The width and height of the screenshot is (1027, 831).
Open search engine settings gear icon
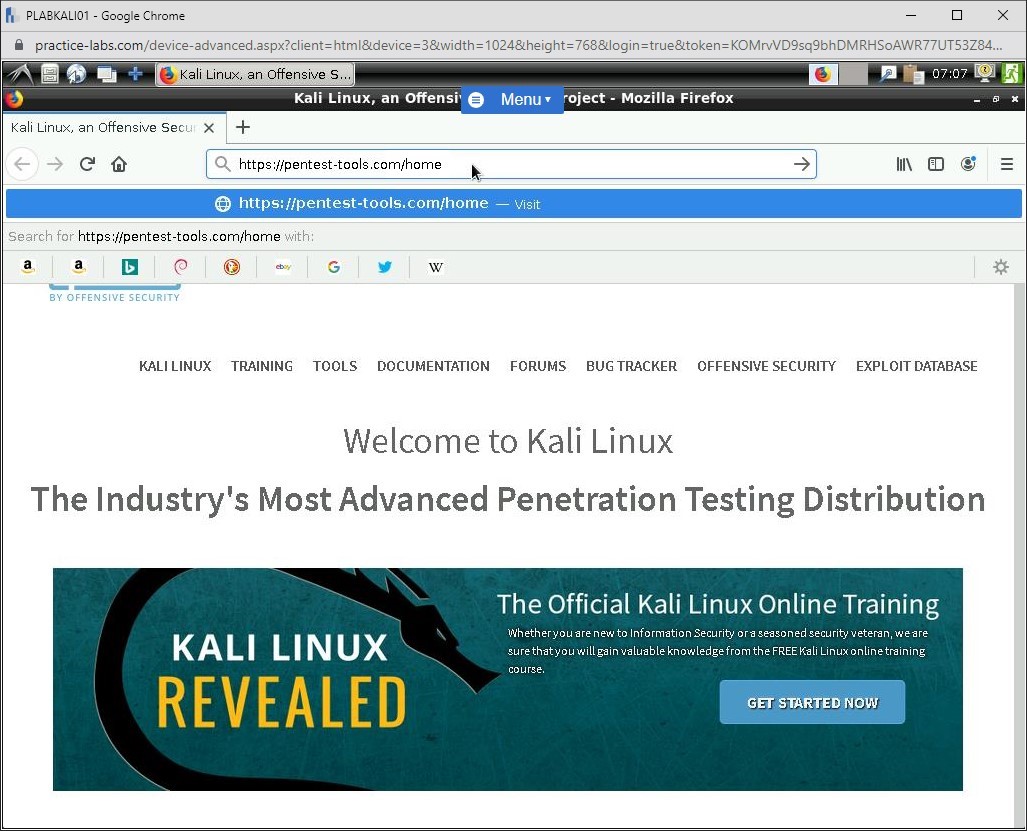(x=1000, y=267)
